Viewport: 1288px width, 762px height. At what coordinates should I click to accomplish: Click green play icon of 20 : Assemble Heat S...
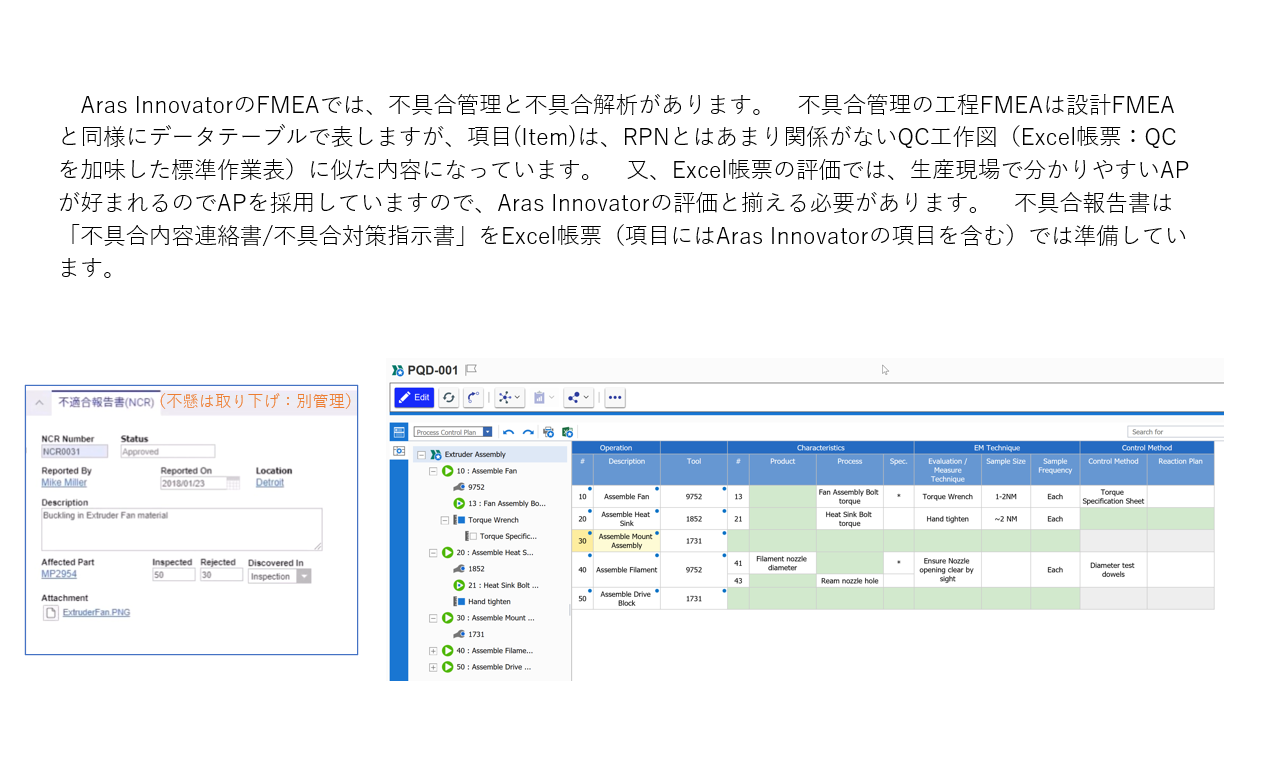(x=447, y=552)
